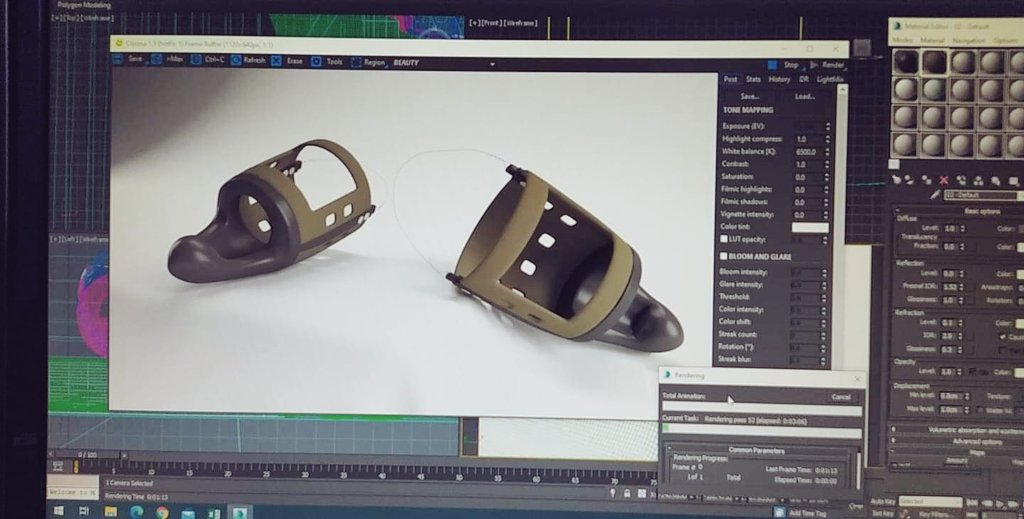Pick material with the eyedropper icon
This screenshot has height=519, width=1024.
click(x=935, y=195)
